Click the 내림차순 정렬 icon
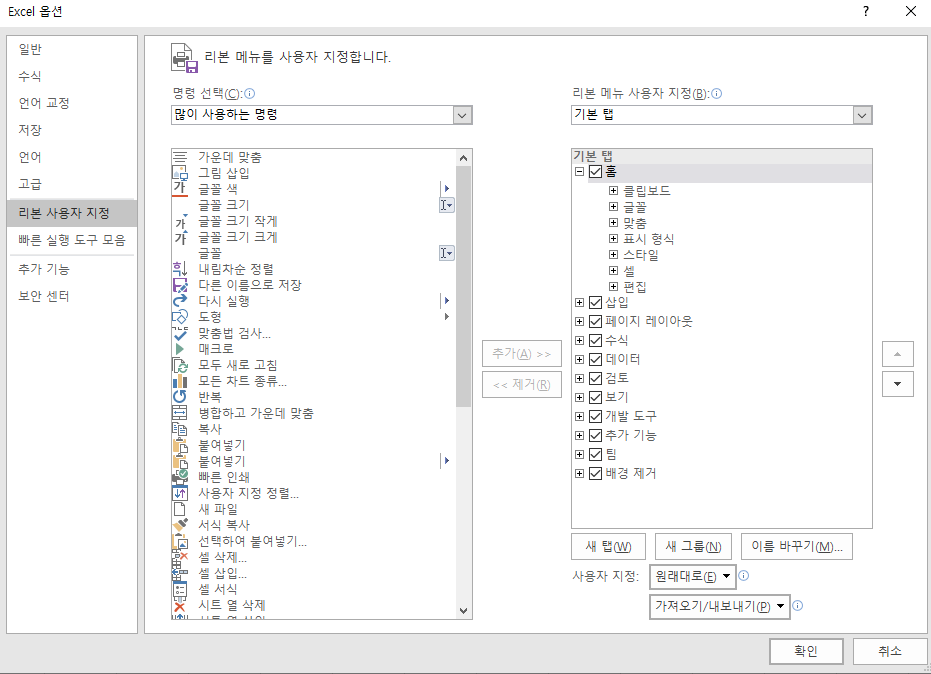 [180, 269]
